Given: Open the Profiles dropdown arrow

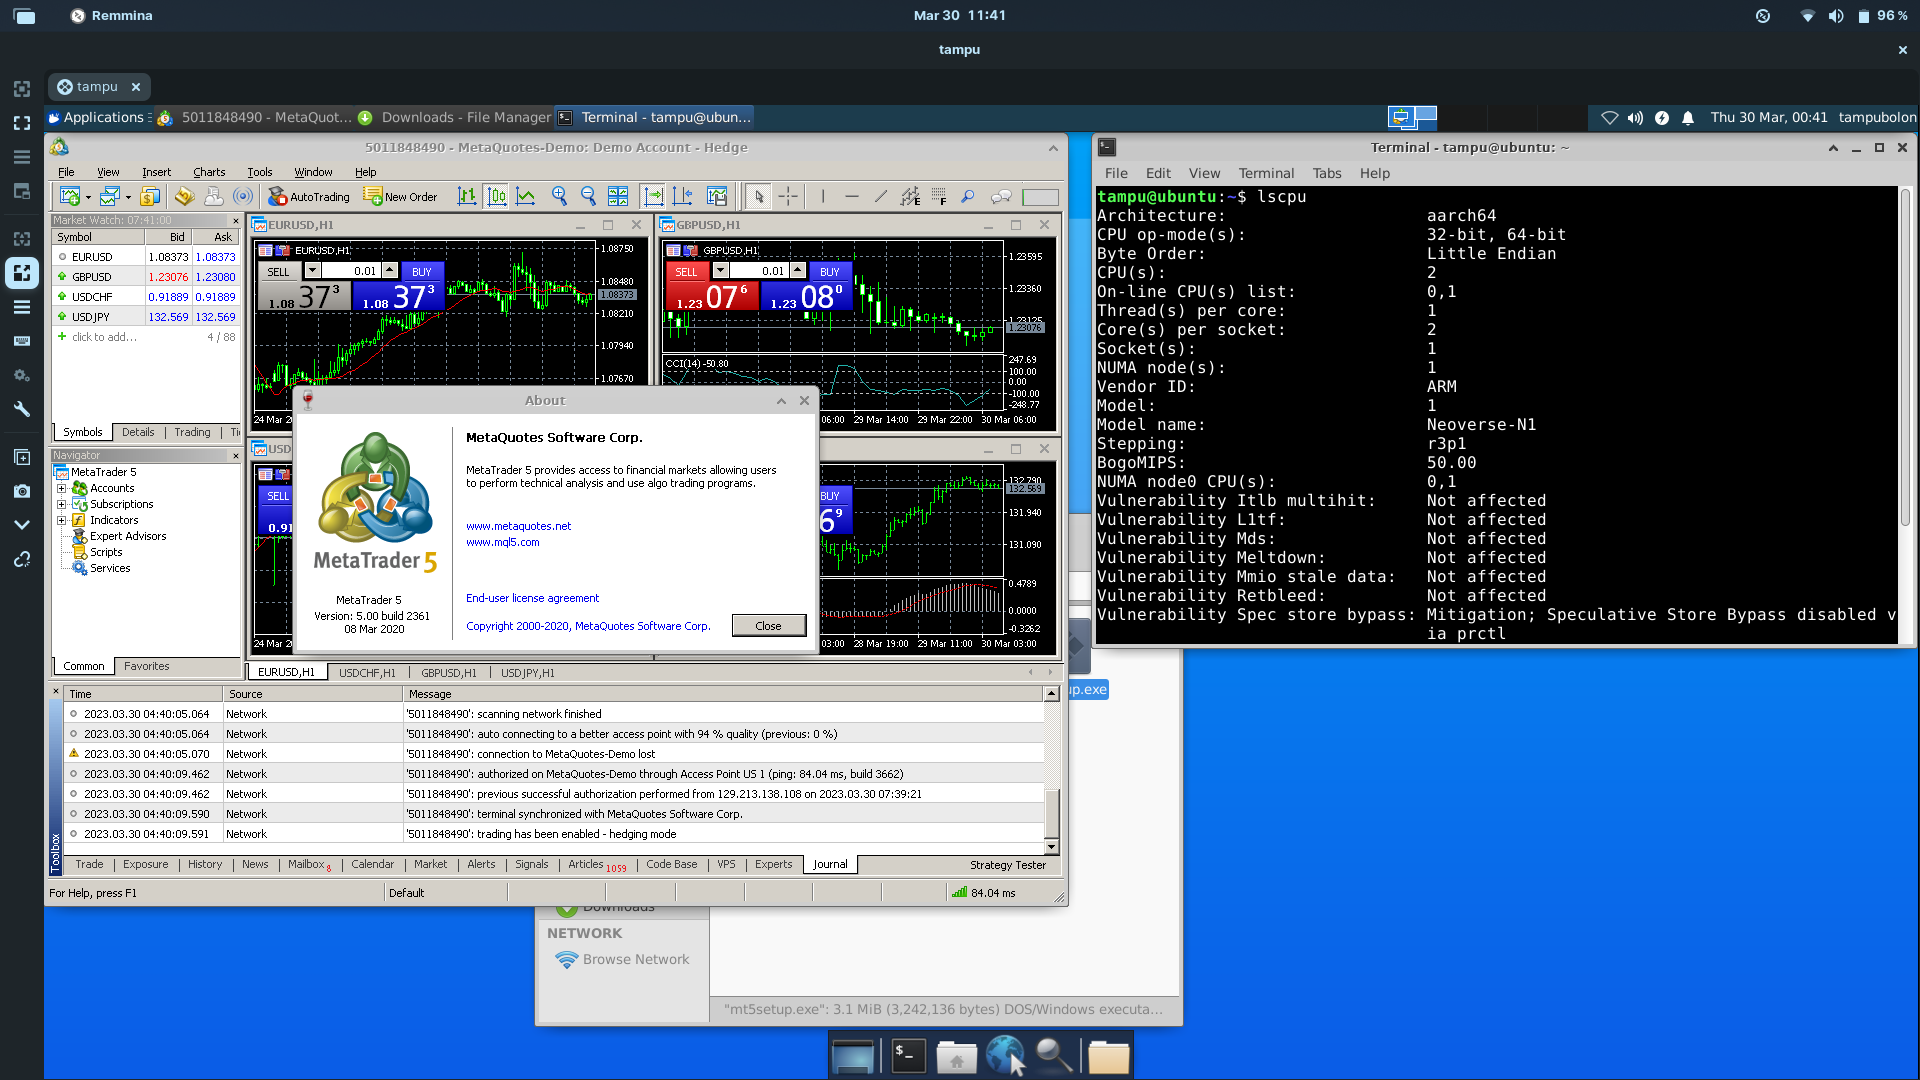Looking at the screenshot, I should (x=128, y=198).
